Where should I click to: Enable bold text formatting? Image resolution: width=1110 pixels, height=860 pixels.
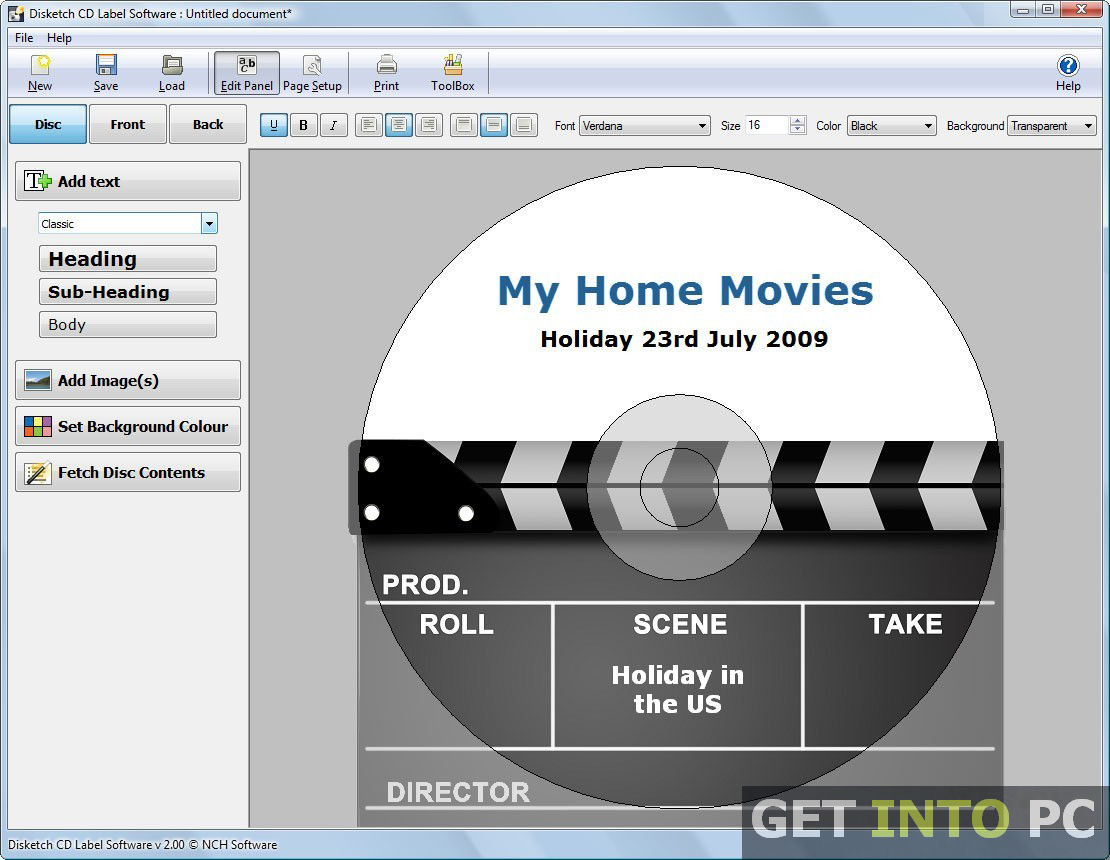[303, 125]
